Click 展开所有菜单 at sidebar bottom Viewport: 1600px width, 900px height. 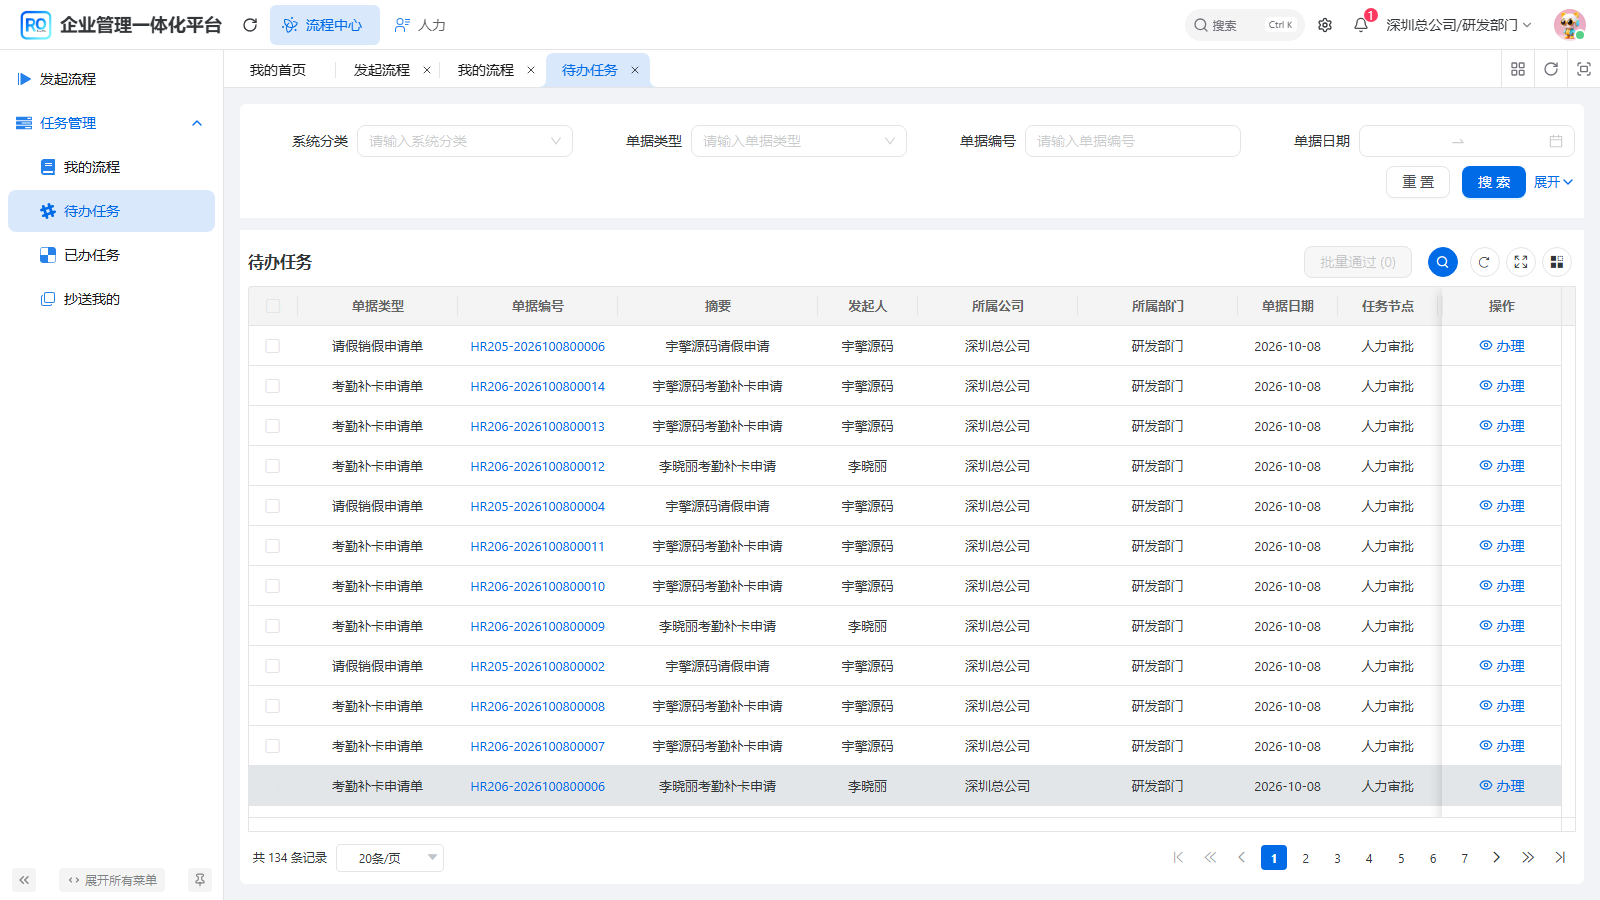click(112, 880)
